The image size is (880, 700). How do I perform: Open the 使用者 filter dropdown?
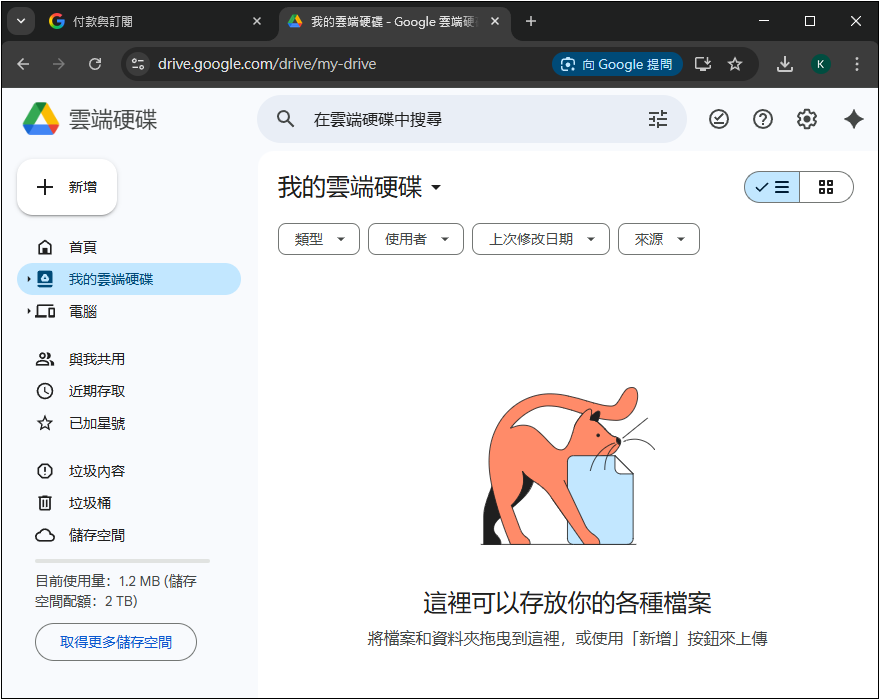point(415,239)
